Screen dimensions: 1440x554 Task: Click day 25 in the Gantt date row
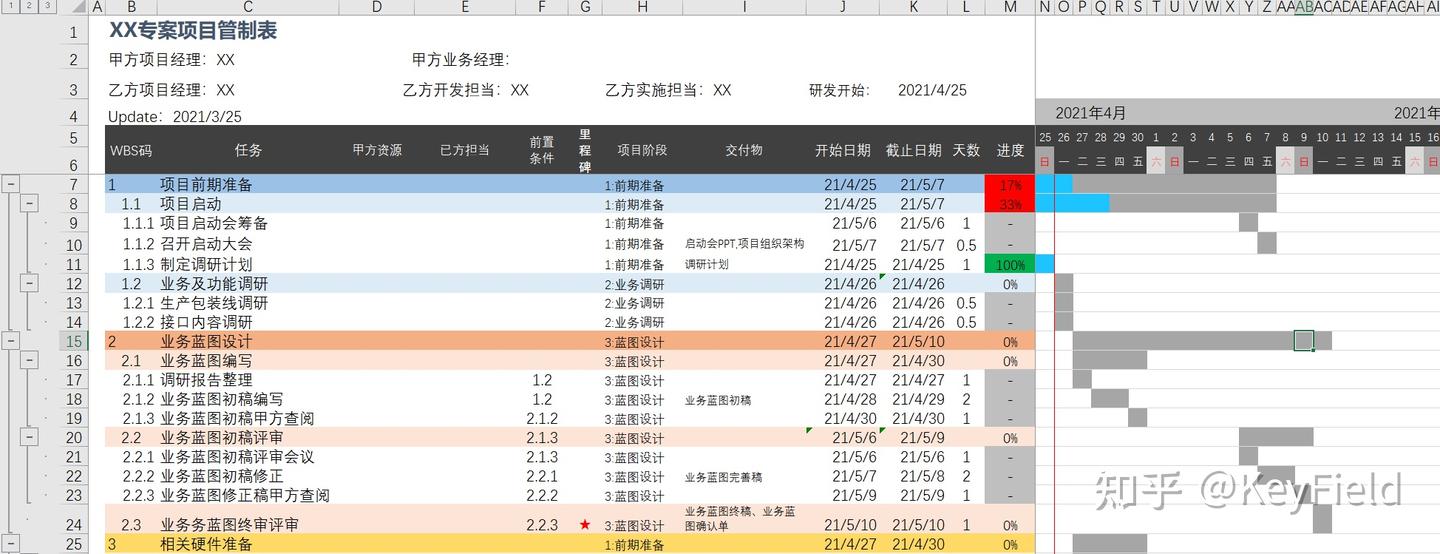1045,137
